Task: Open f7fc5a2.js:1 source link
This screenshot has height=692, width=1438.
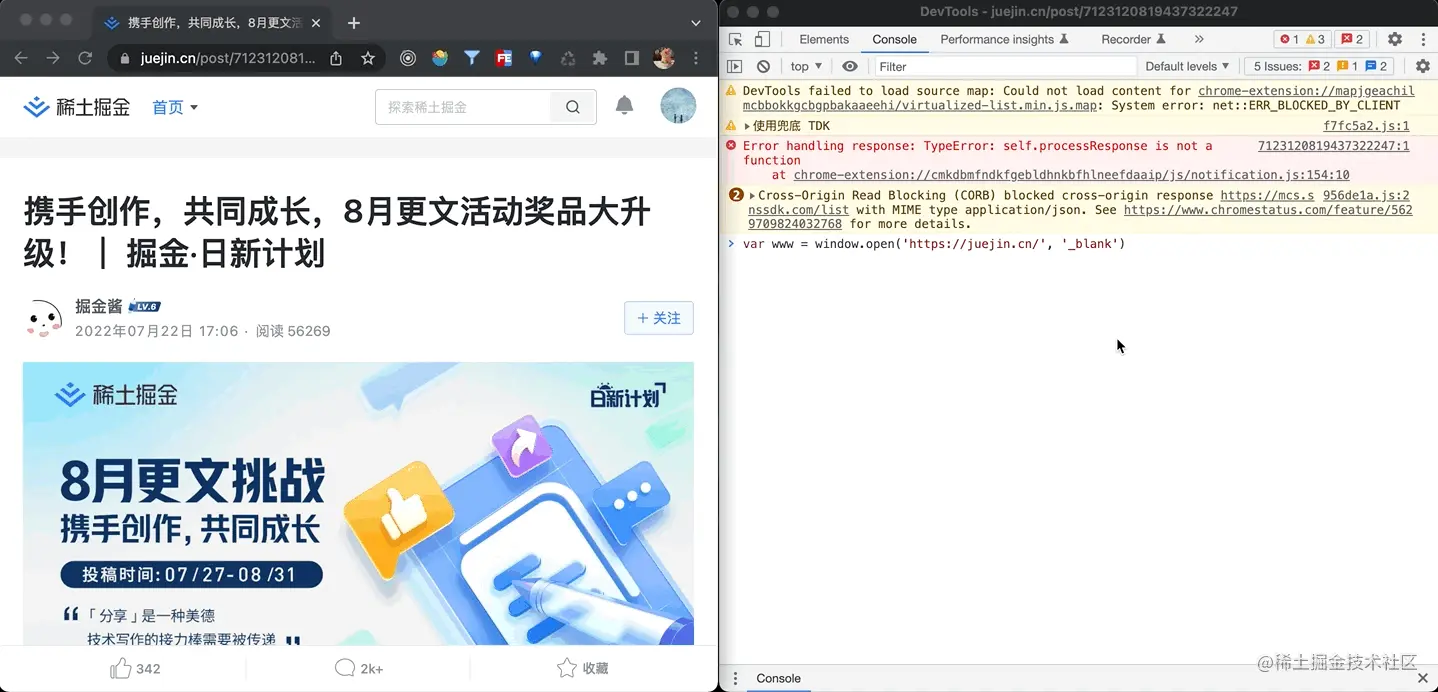Action: (1366, 126)
